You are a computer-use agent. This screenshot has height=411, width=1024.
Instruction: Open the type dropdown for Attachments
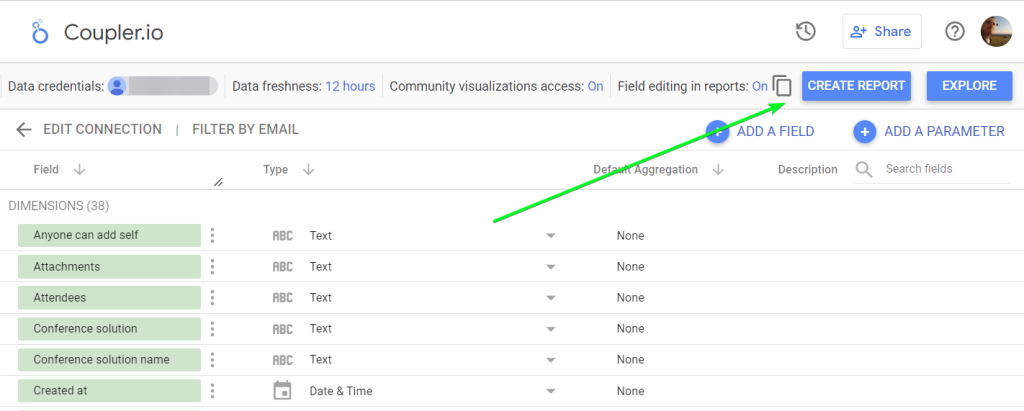pyautogui.click(x=551, y=267)
